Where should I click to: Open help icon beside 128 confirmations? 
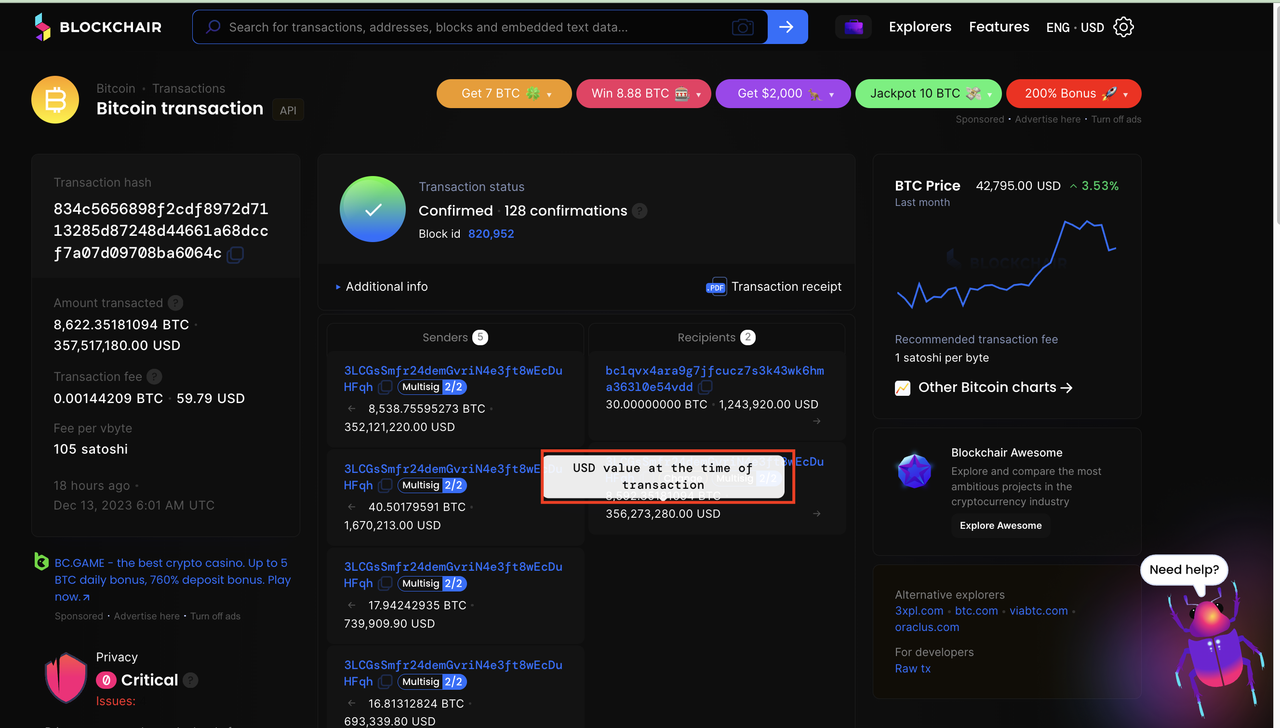(x=640, y=211)
